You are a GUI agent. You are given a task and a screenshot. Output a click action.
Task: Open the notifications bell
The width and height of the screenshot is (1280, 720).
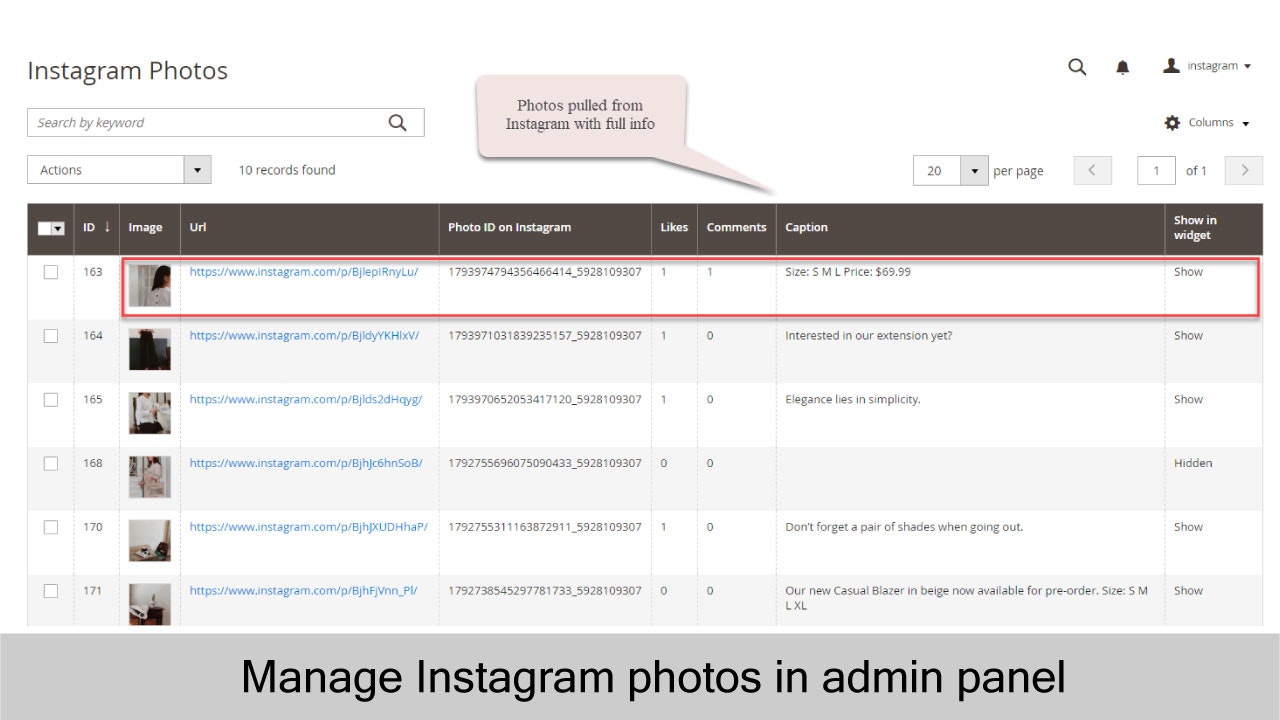coord(1122,66)
